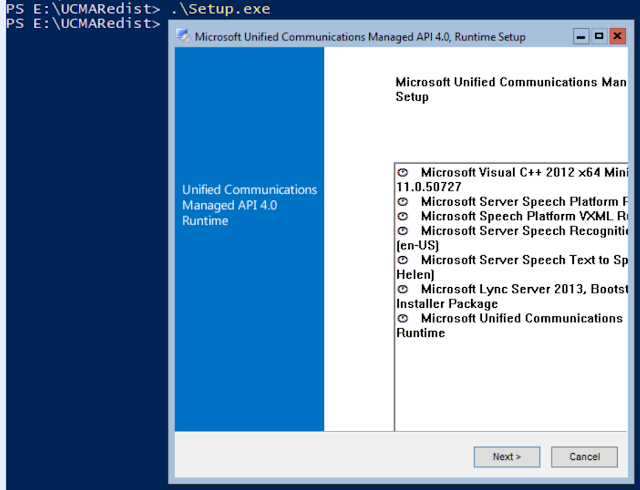Screen dimensions: 640x490
Task: Select the Server Speech Recognition item icon
Action: pyautogui.click(x=403, y=231)
